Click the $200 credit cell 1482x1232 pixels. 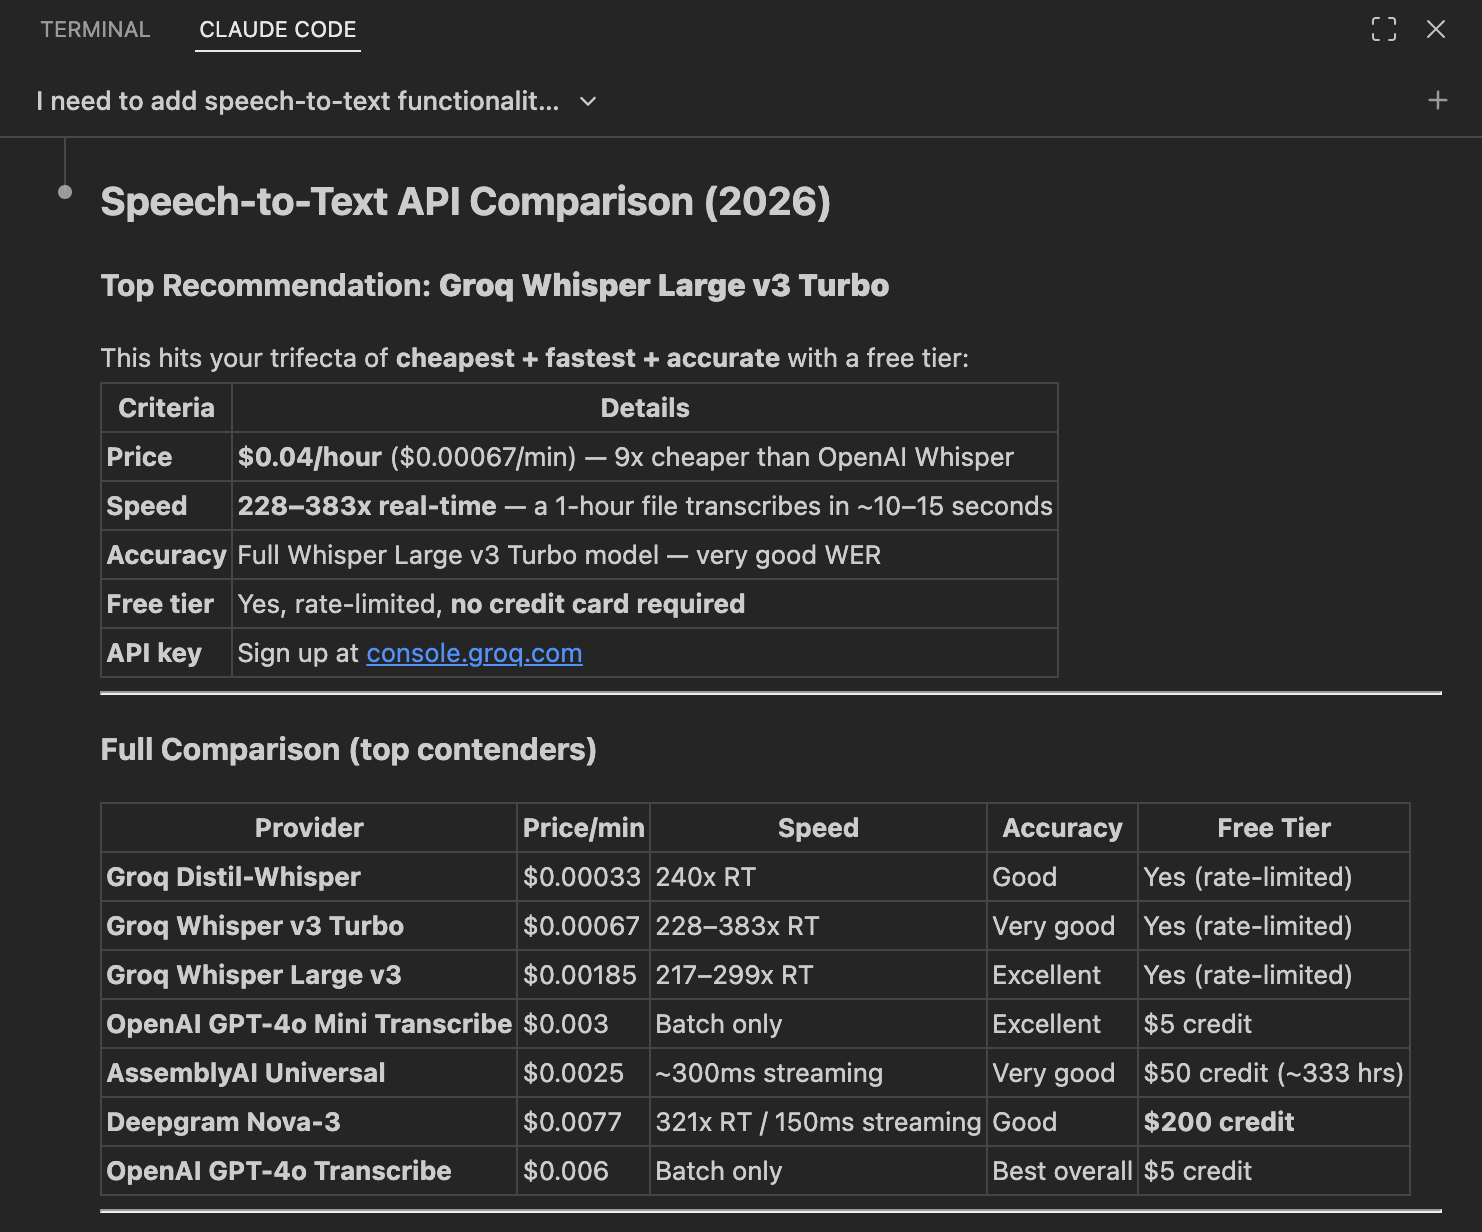1219,1122
